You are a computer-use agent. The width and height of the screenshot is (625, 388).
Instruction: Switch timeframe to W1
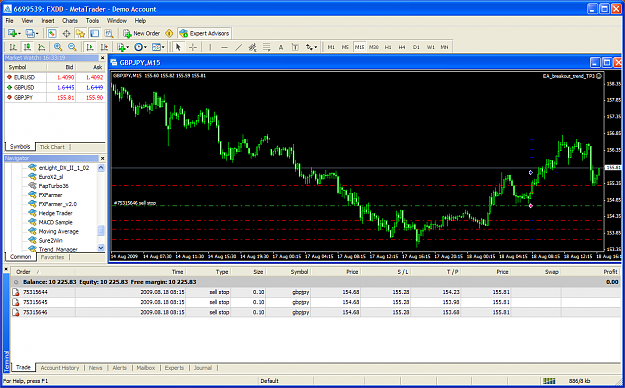pyautogui.click(x=430, y=47)
